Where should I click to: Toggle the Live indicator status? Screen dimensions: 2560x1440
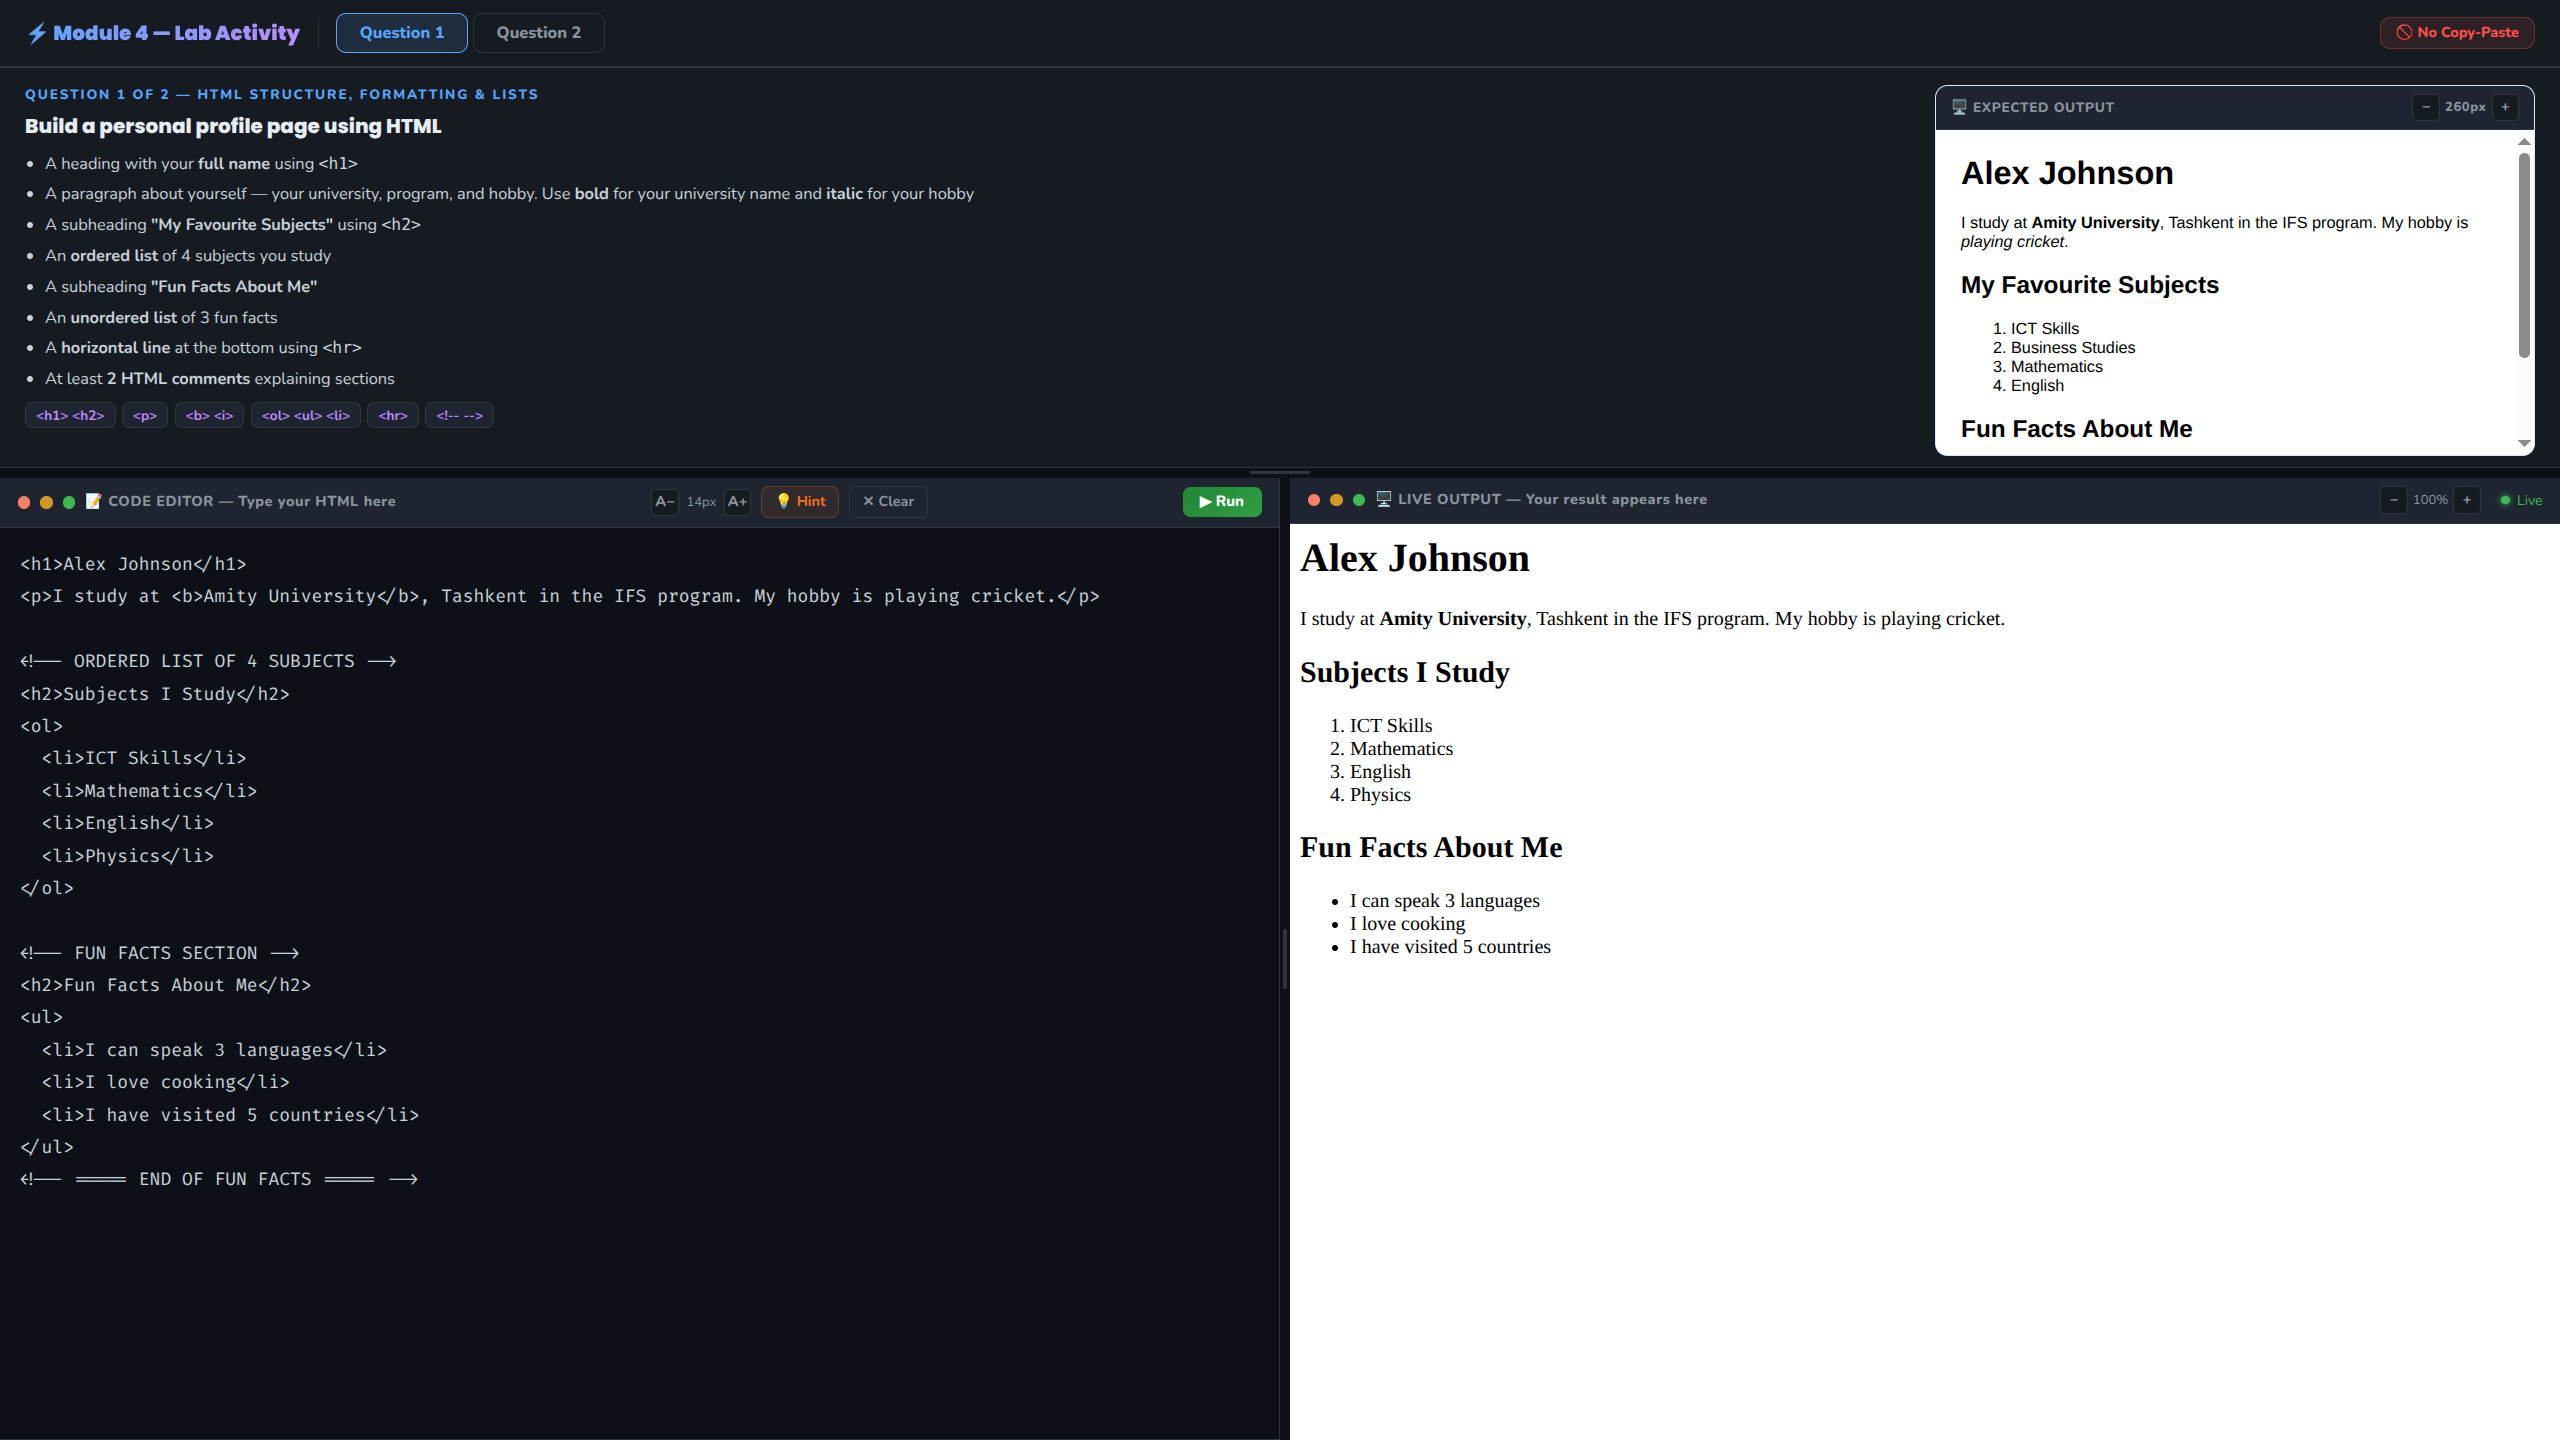pyautogui.click(x=2521, y=500)
